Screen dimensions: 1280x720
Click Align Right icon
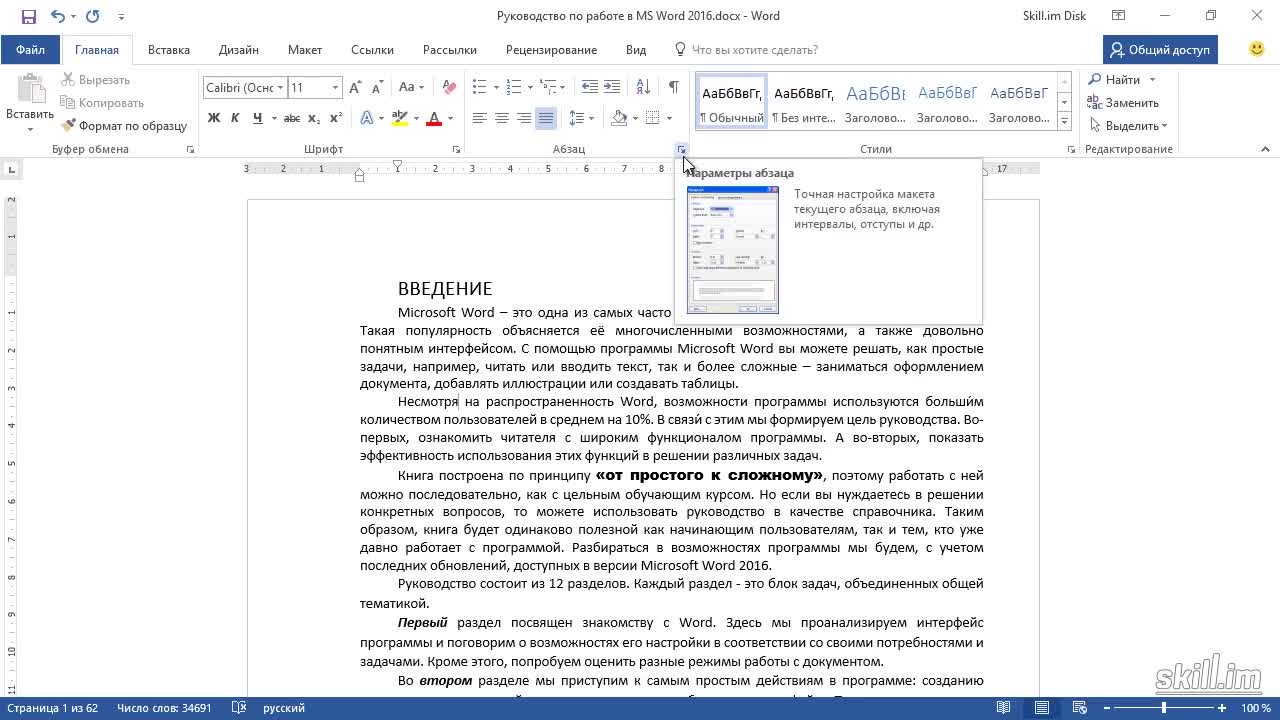[x=524, y=118]
